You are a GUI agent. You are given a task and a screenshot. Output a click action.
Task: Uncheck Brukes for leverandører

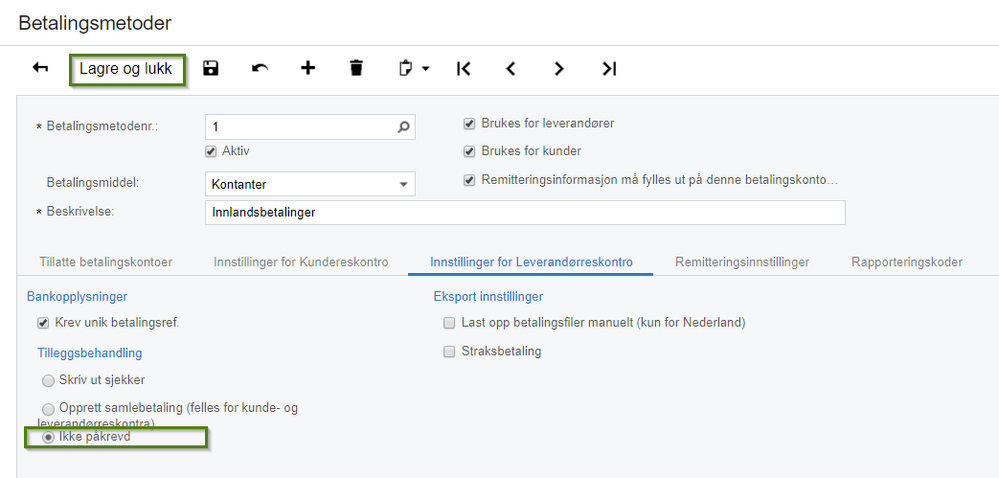pyautogui.click(x=469, y=124)
